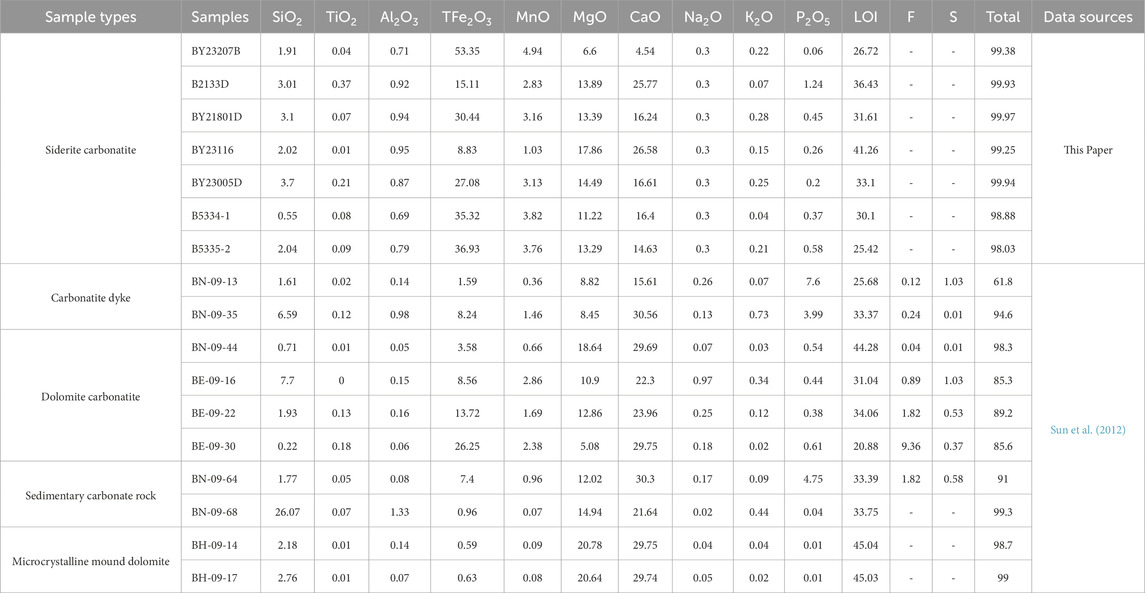This screenshot has height=593, width=1145.
Task: Select the Sample types column header
Action: pyautogui.click(x=91, y=17)
